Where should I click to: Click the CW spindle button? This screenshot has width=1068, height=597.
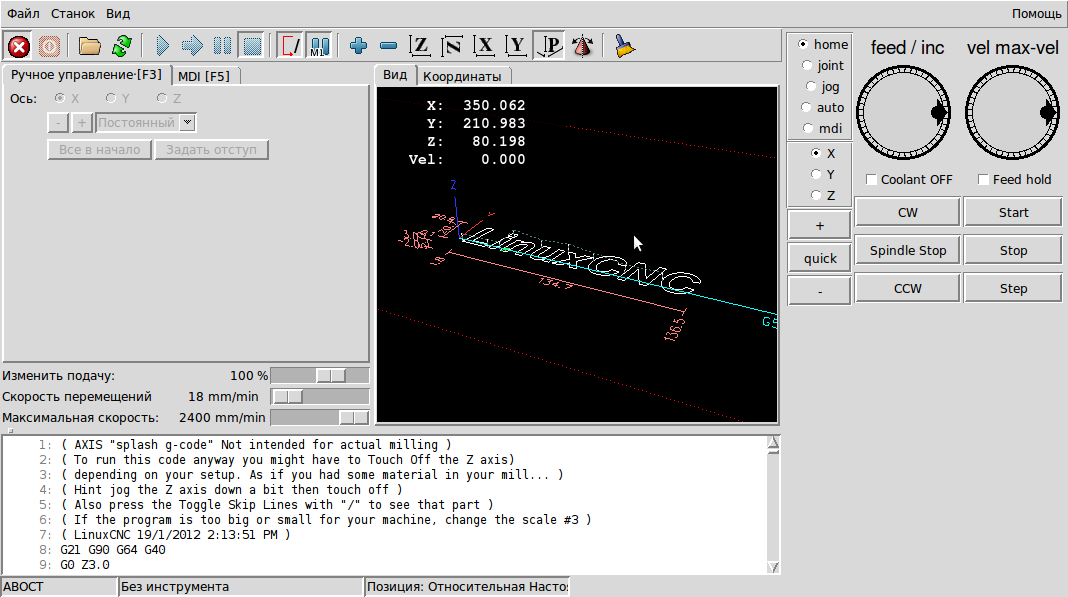tap(907, 213)
